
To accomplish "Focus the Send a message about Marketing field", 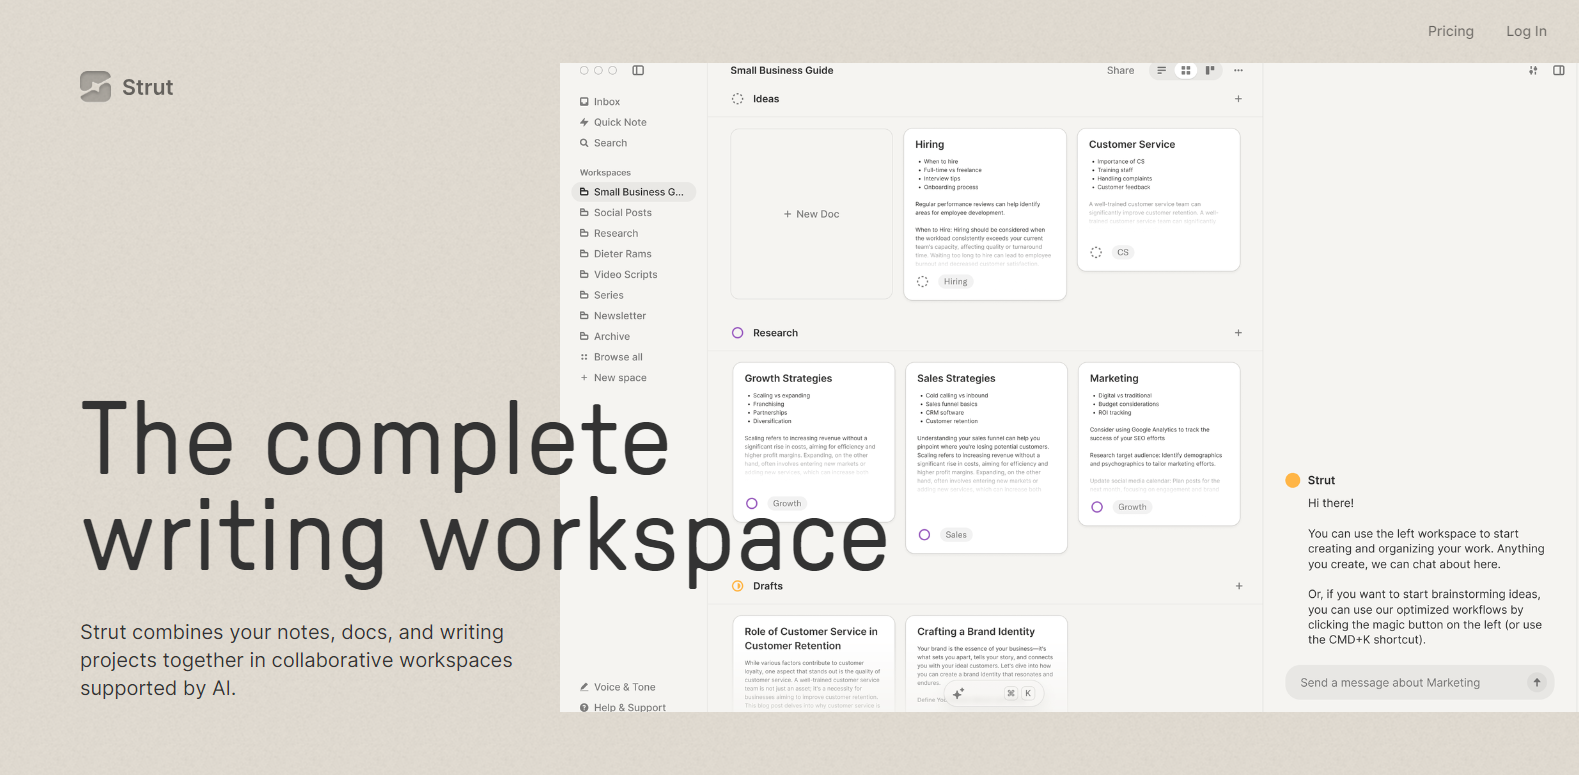I will 1419,682.
